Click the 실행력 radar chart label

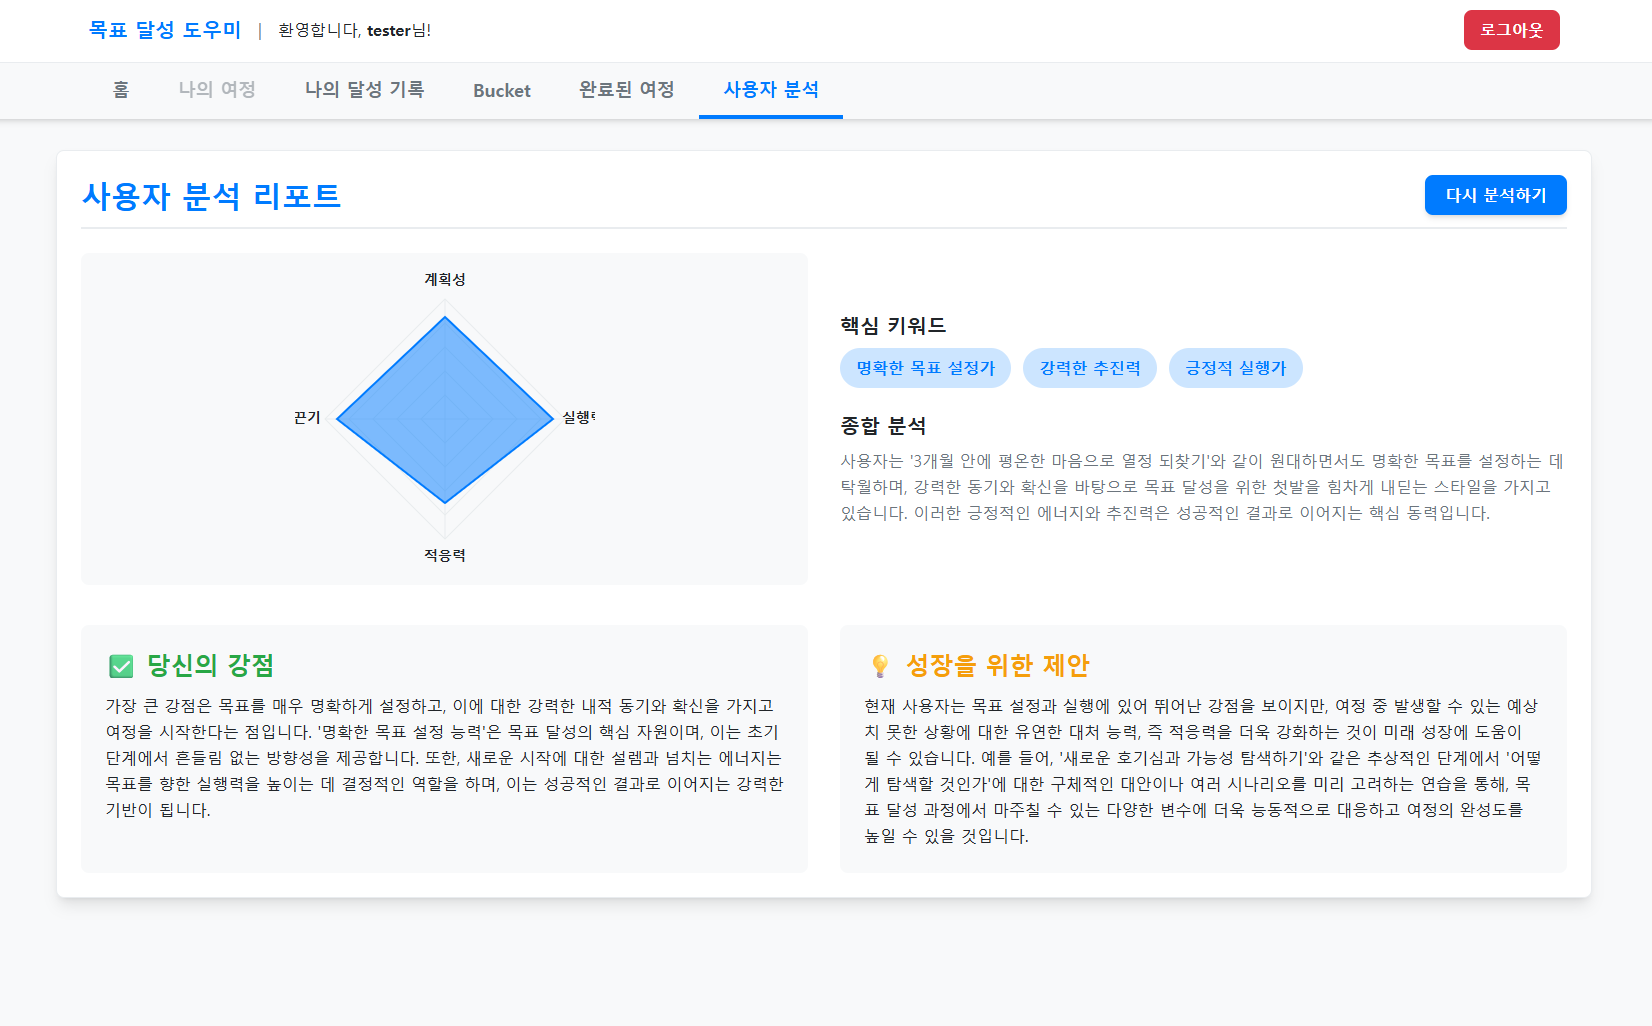coord(578,417)
